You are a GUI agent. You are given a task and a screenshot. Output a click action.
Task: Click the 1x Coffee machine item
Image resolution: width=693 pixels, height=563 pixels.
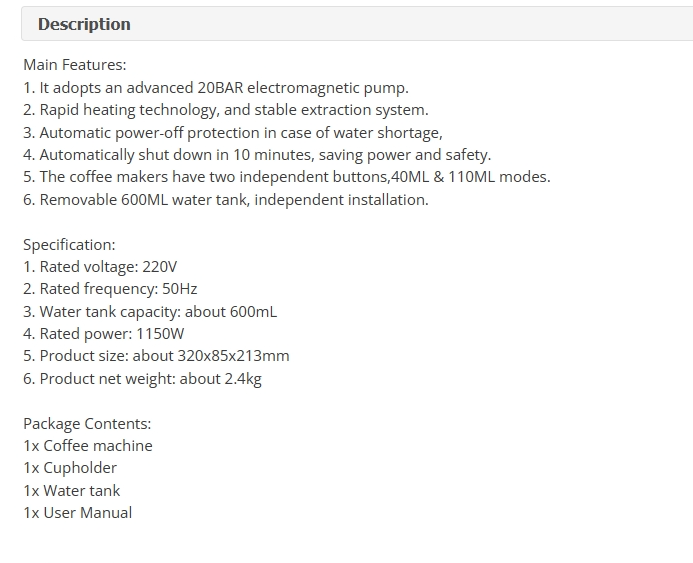88,446
